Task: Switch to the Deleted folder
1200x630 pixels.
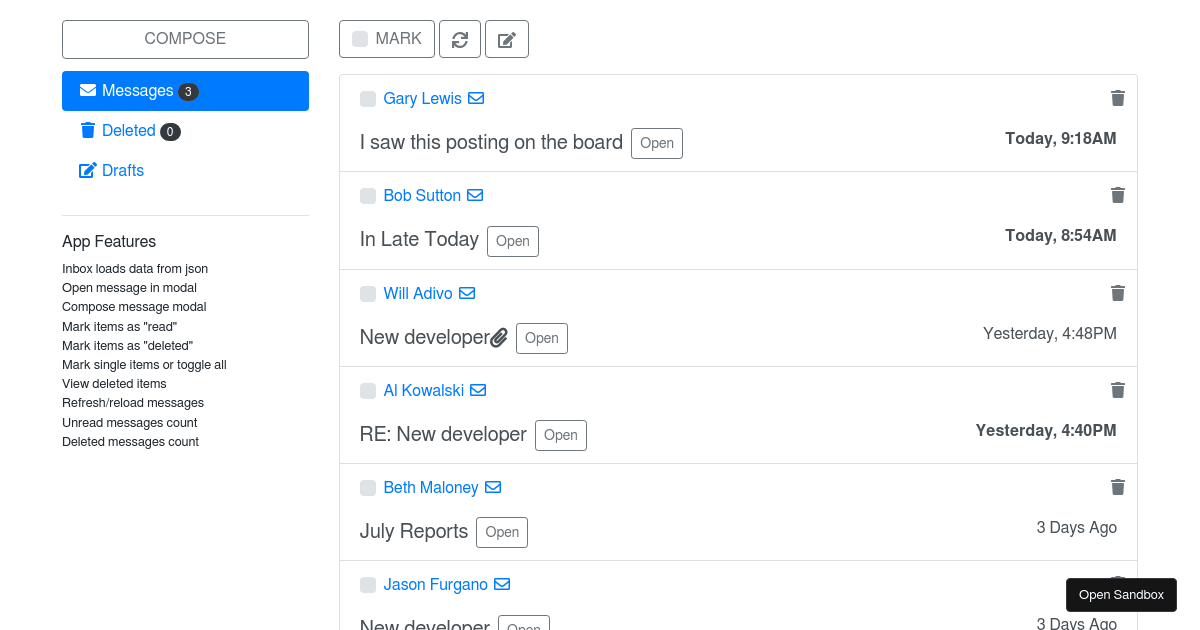Action: (x=127, y=130)
